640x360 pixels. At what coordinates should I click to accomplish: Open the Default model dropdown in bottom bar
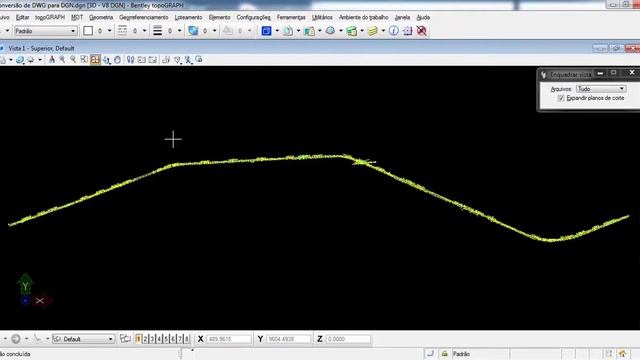coord(83,339)
